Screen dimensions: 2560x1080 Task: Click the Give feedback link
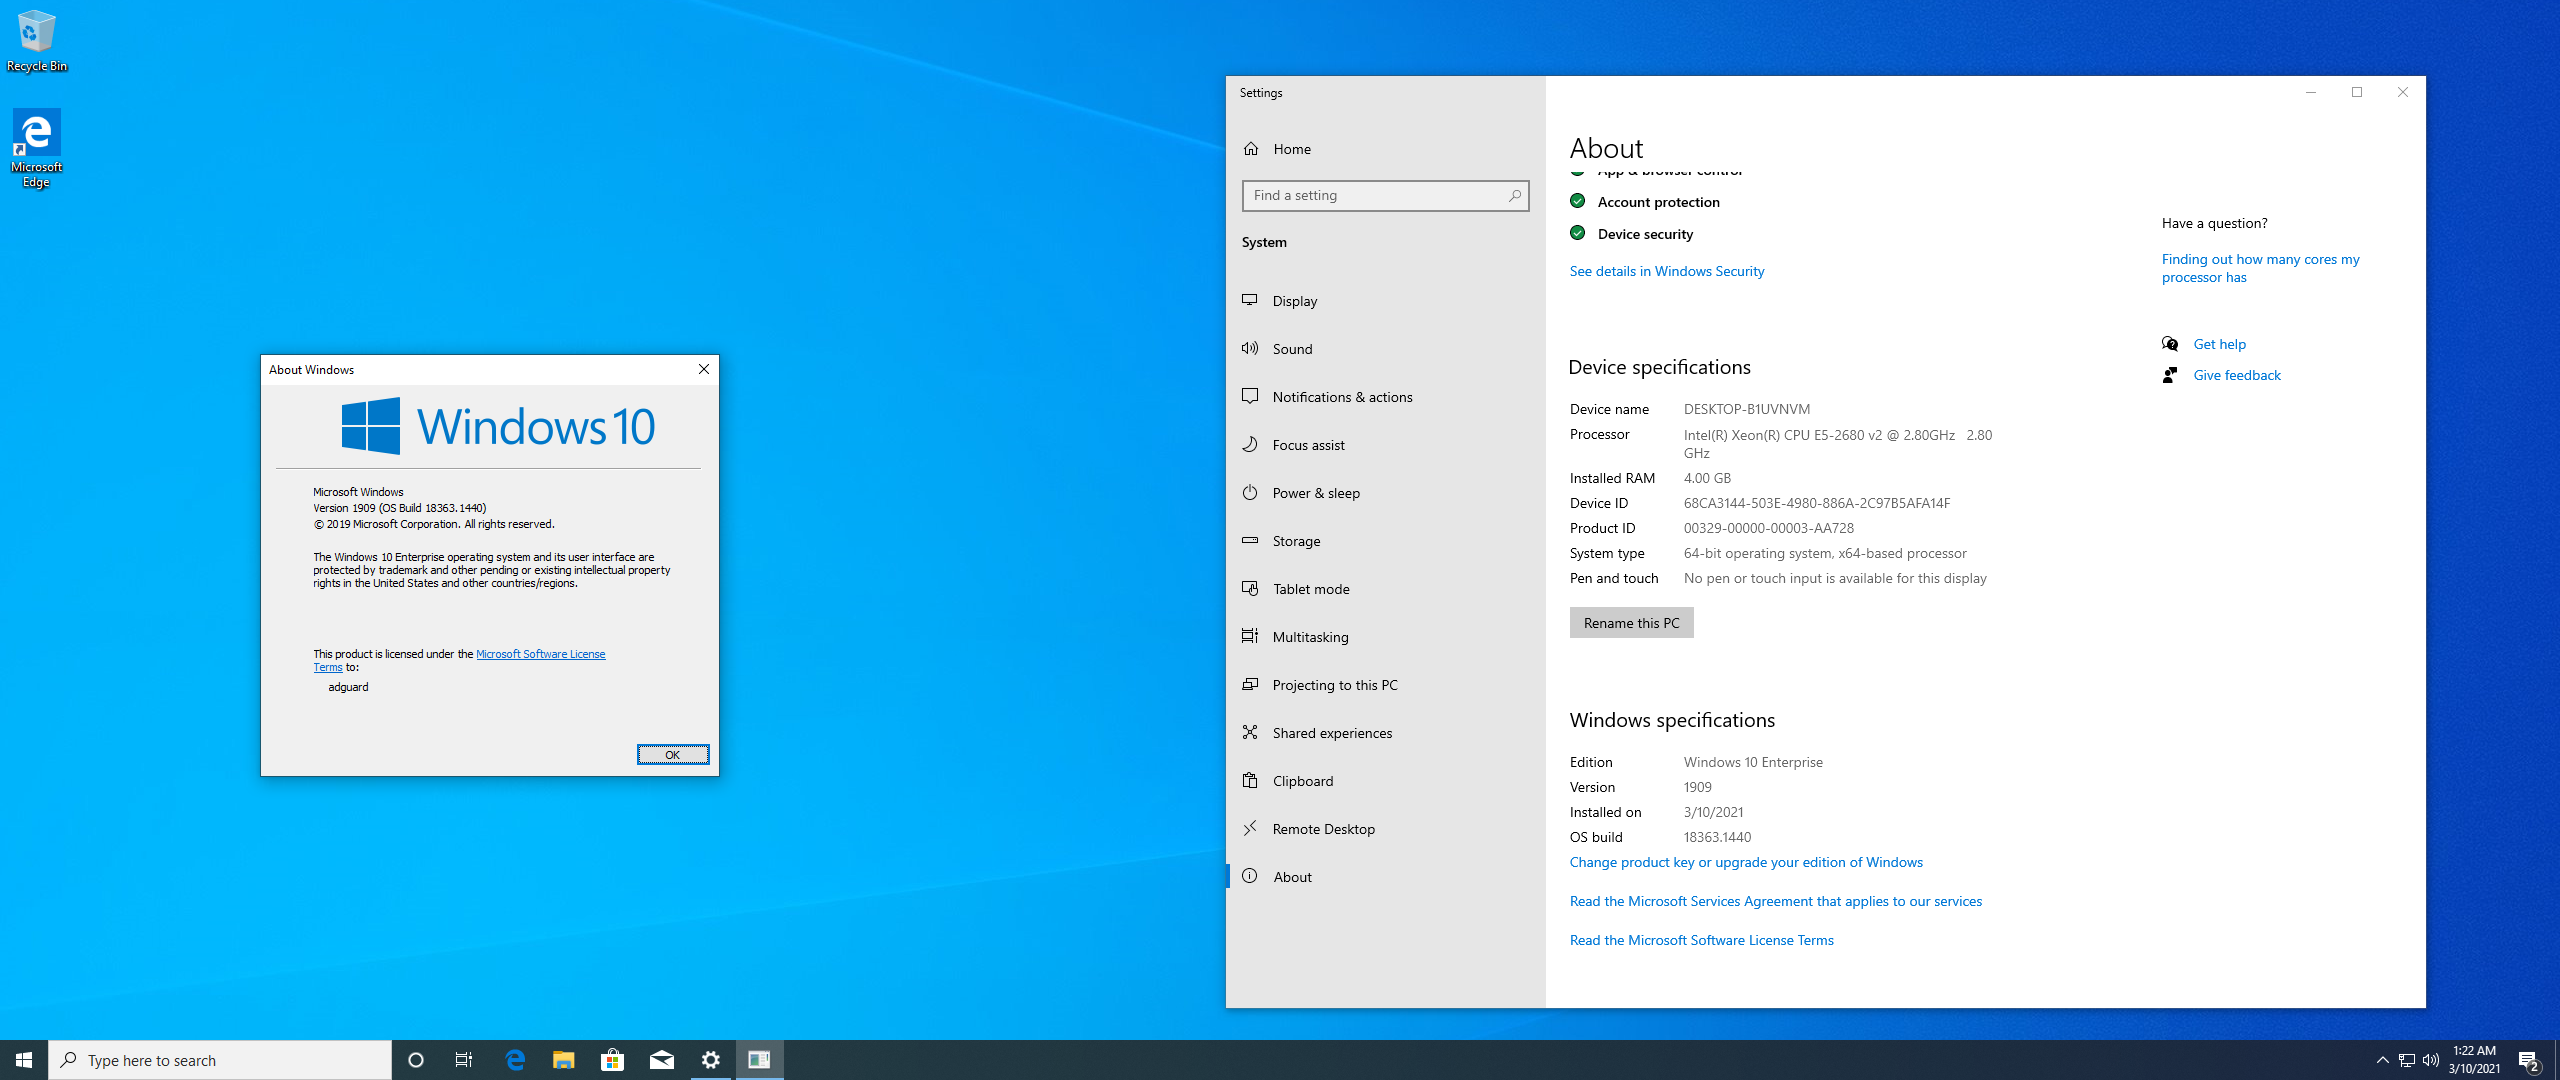click(2237, 375)
